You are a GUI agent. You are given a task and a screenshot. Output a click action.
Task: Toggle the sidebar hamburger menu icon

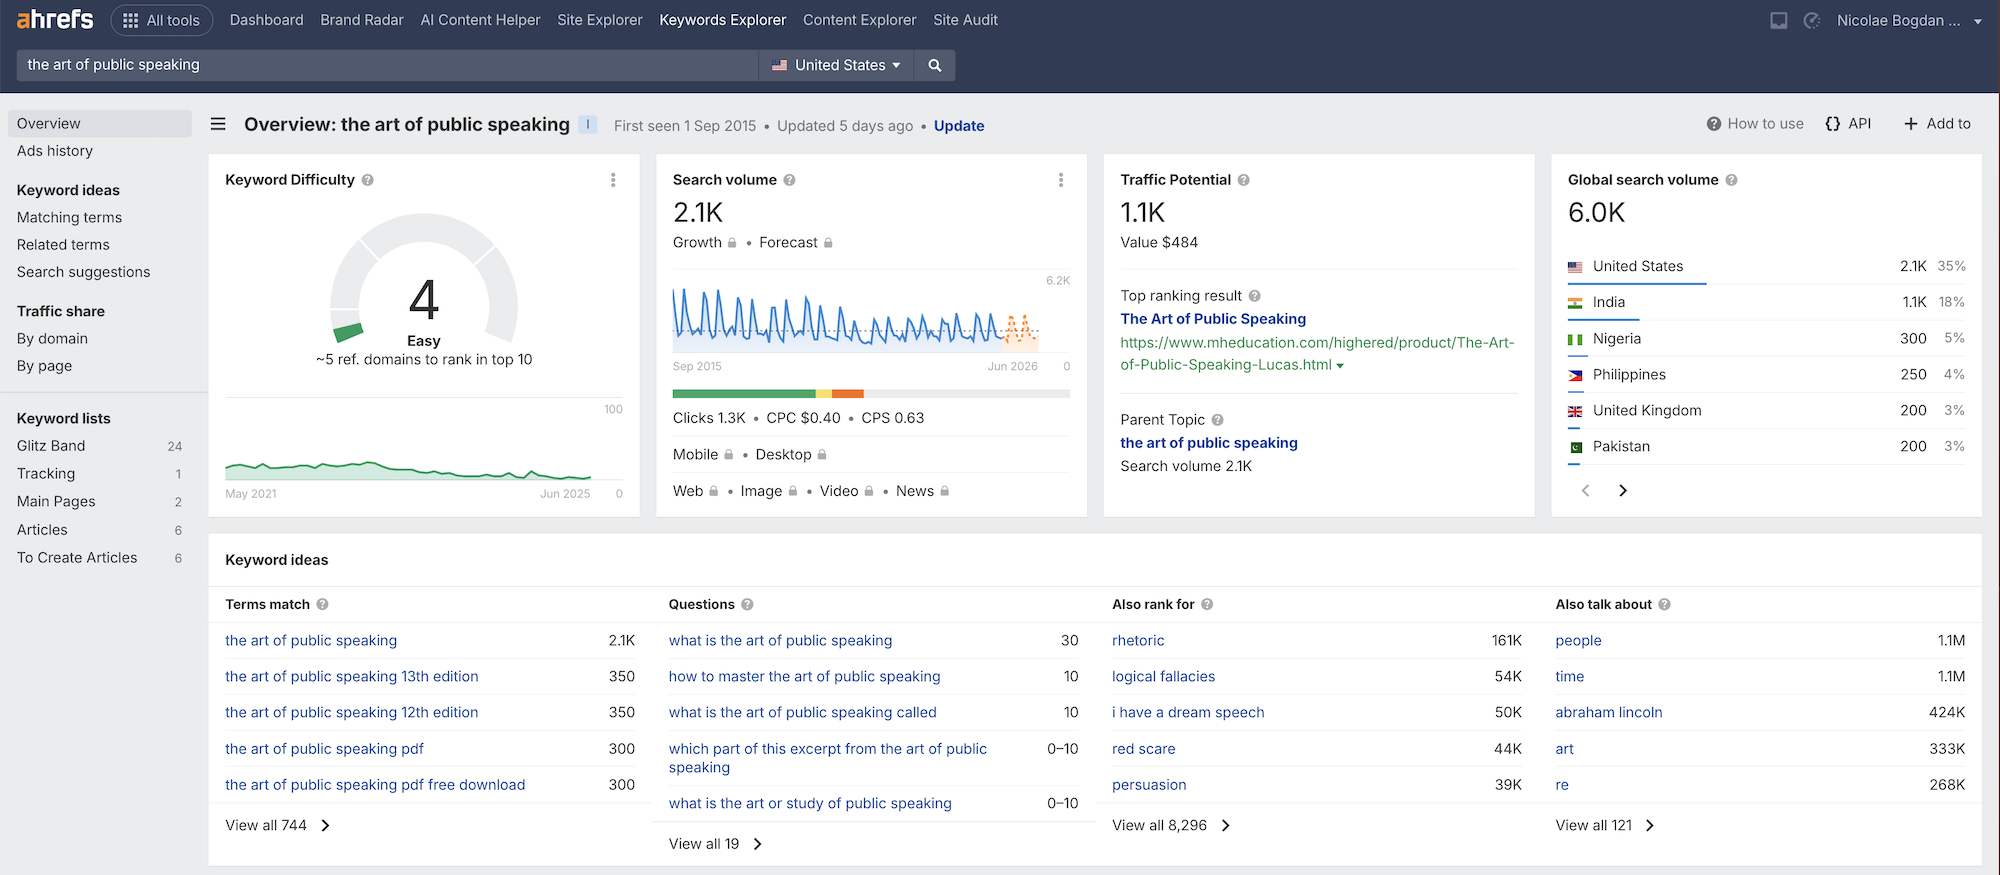coord(218,124)
